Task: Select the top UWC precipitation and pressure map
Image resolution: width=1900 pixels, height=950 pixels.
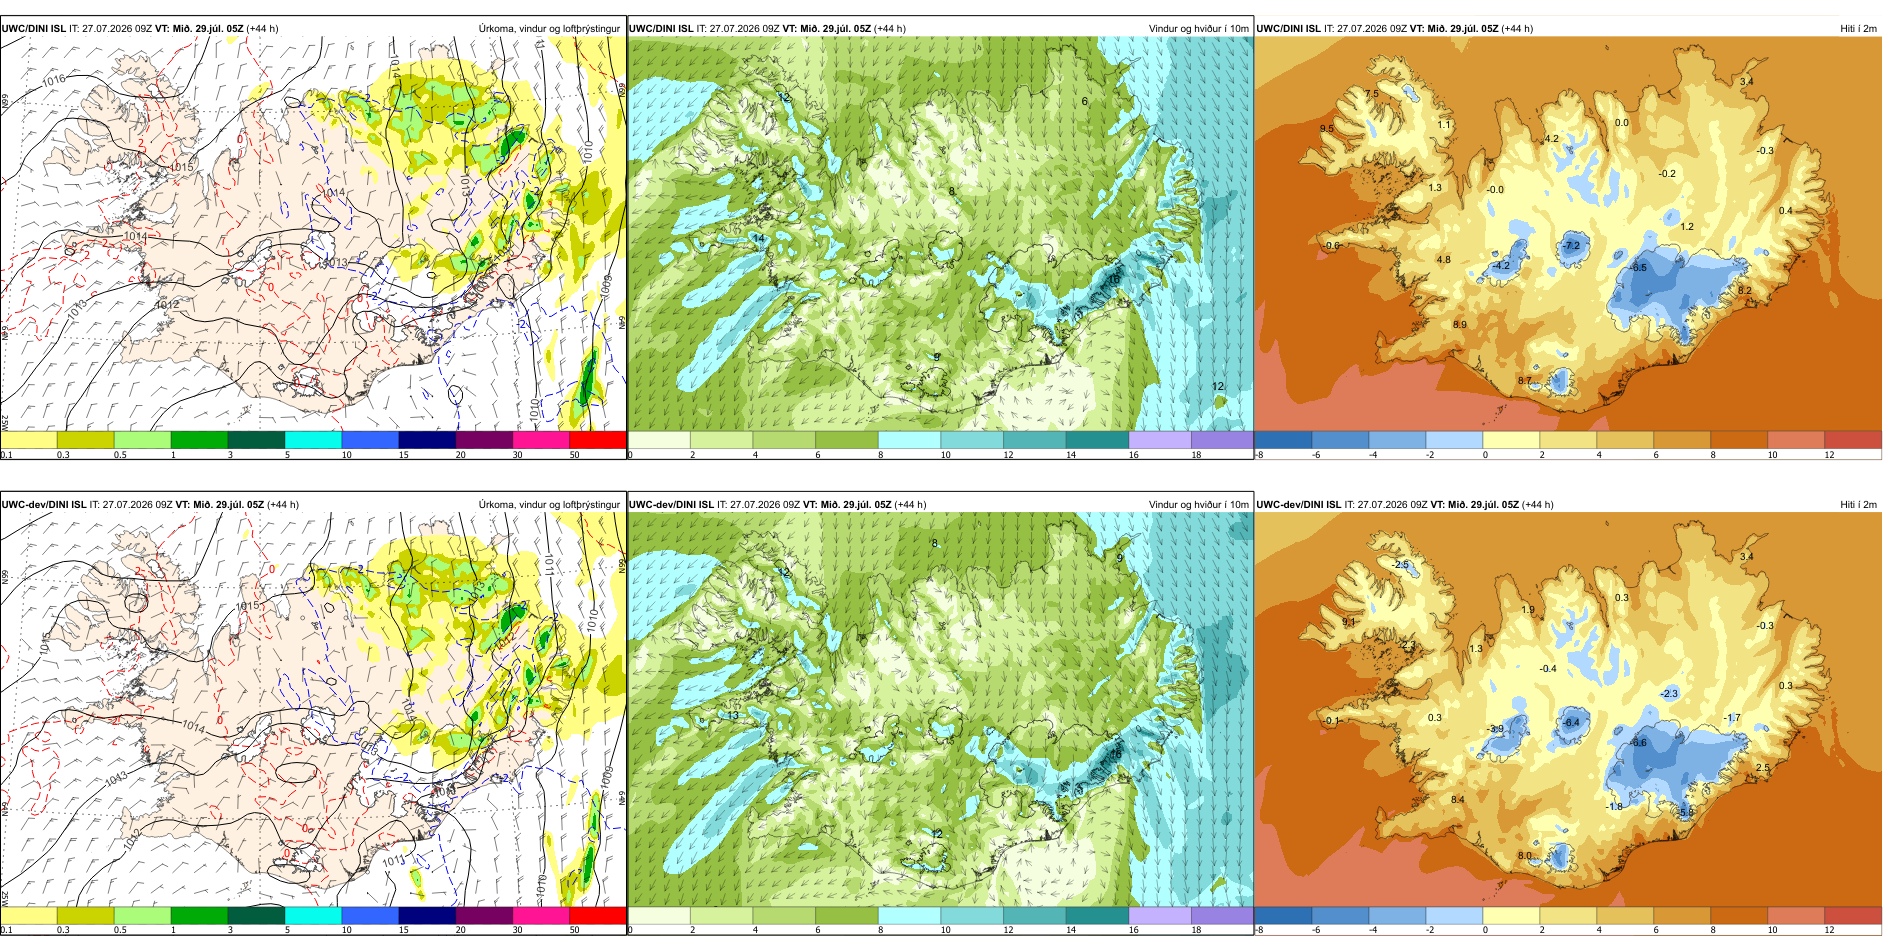Action: (313, 234)
